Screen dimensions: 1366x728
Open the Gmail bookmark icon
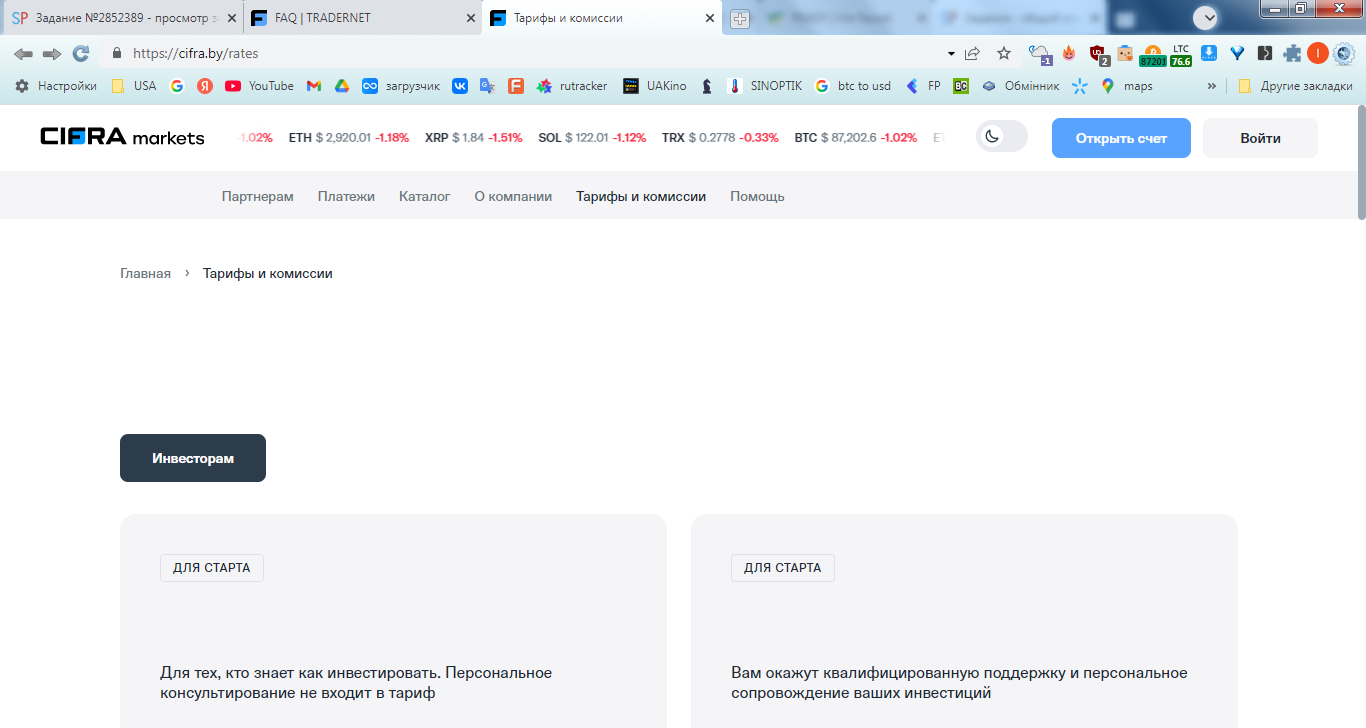(x=314, y=86)
